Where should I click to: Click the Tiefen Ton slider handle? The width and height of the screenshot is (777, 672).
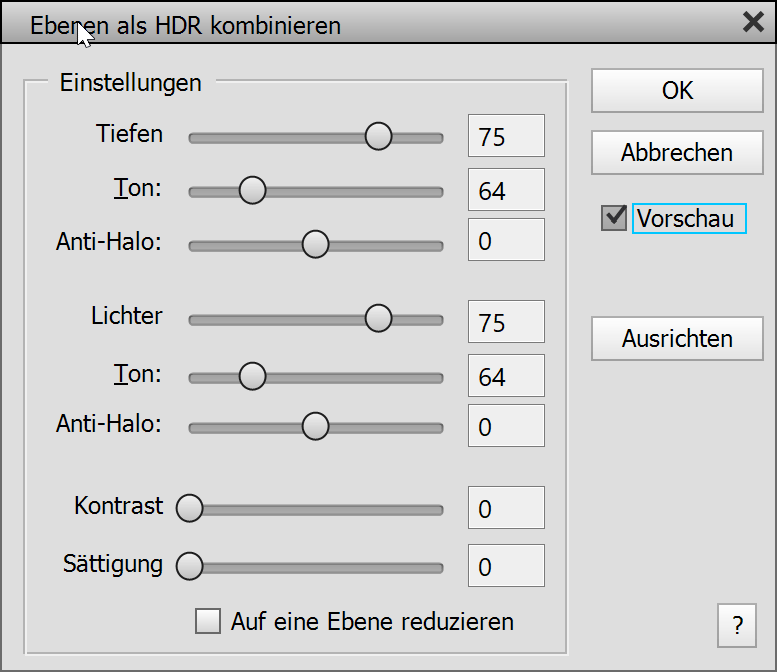coord(252,190)
